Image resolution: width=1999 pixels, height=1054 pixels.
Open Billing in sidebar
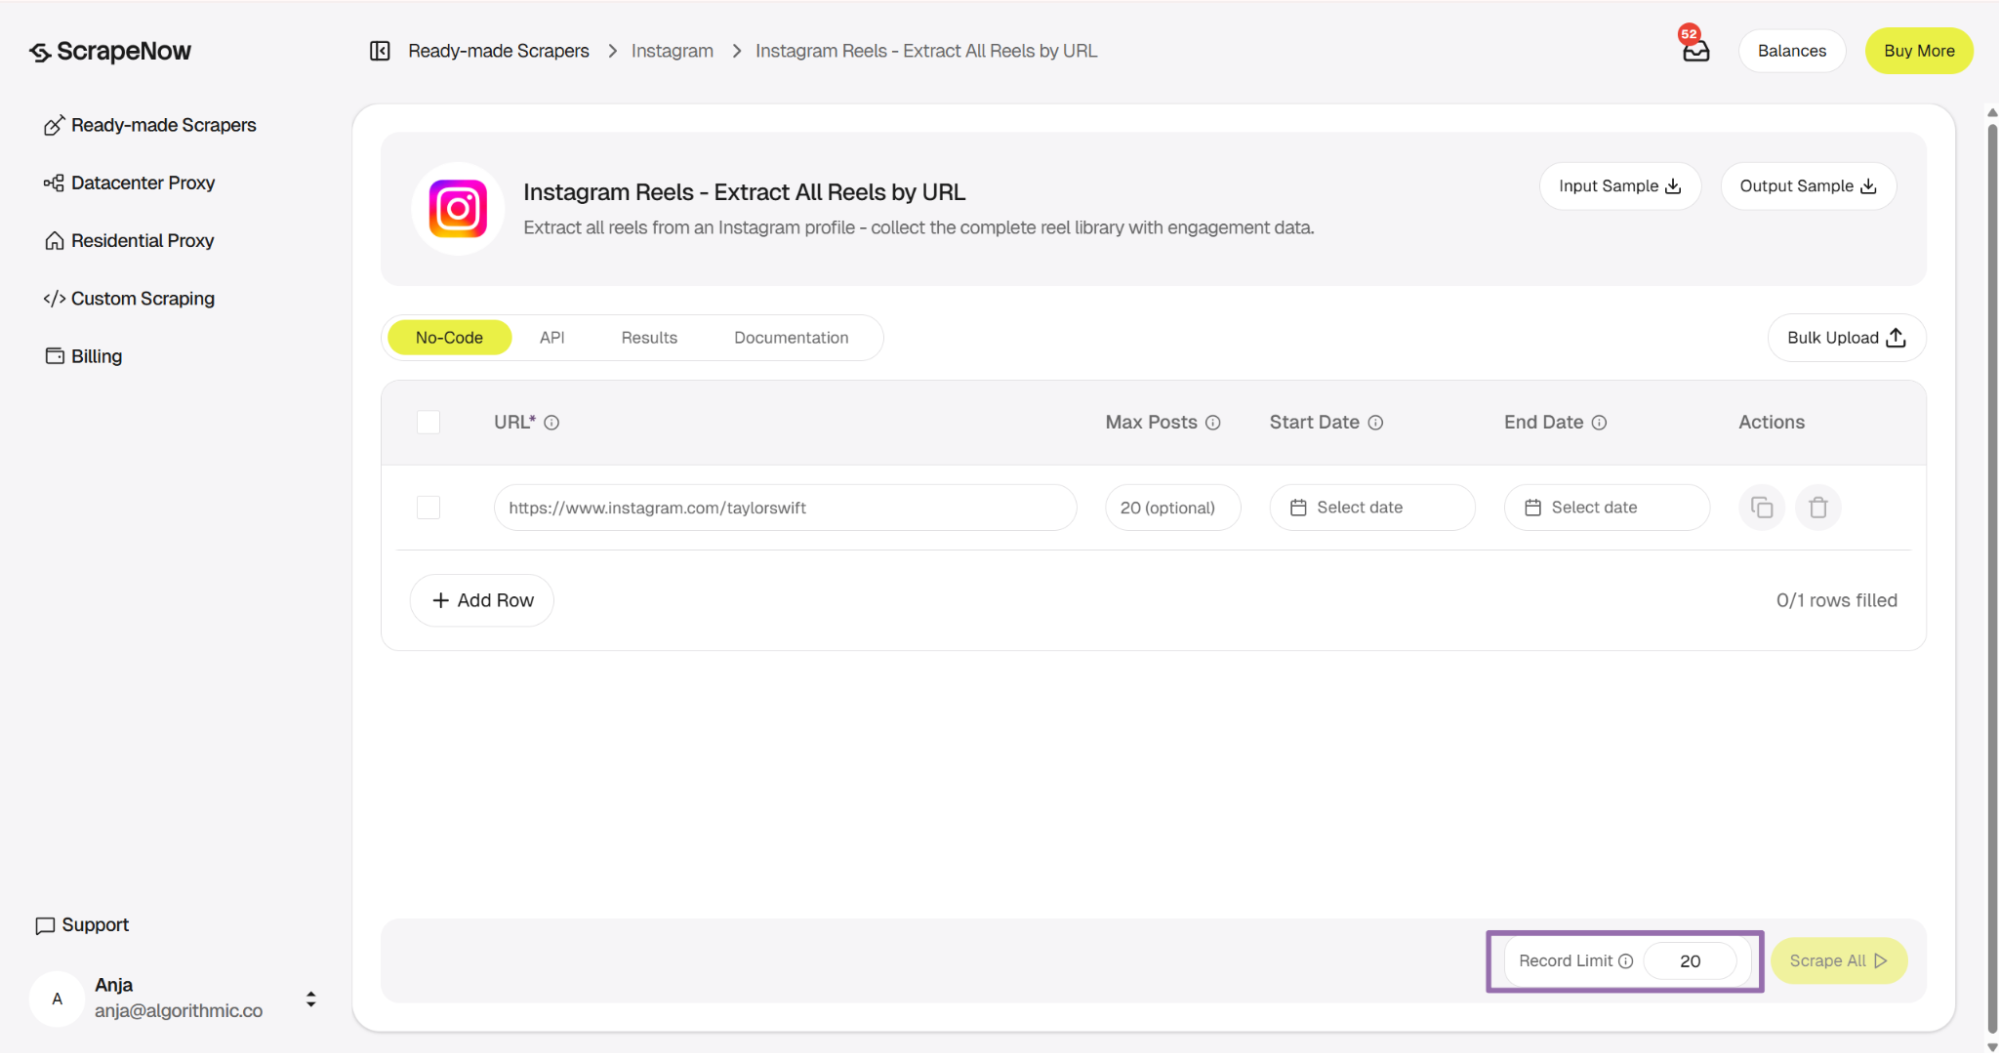point(83,357)
